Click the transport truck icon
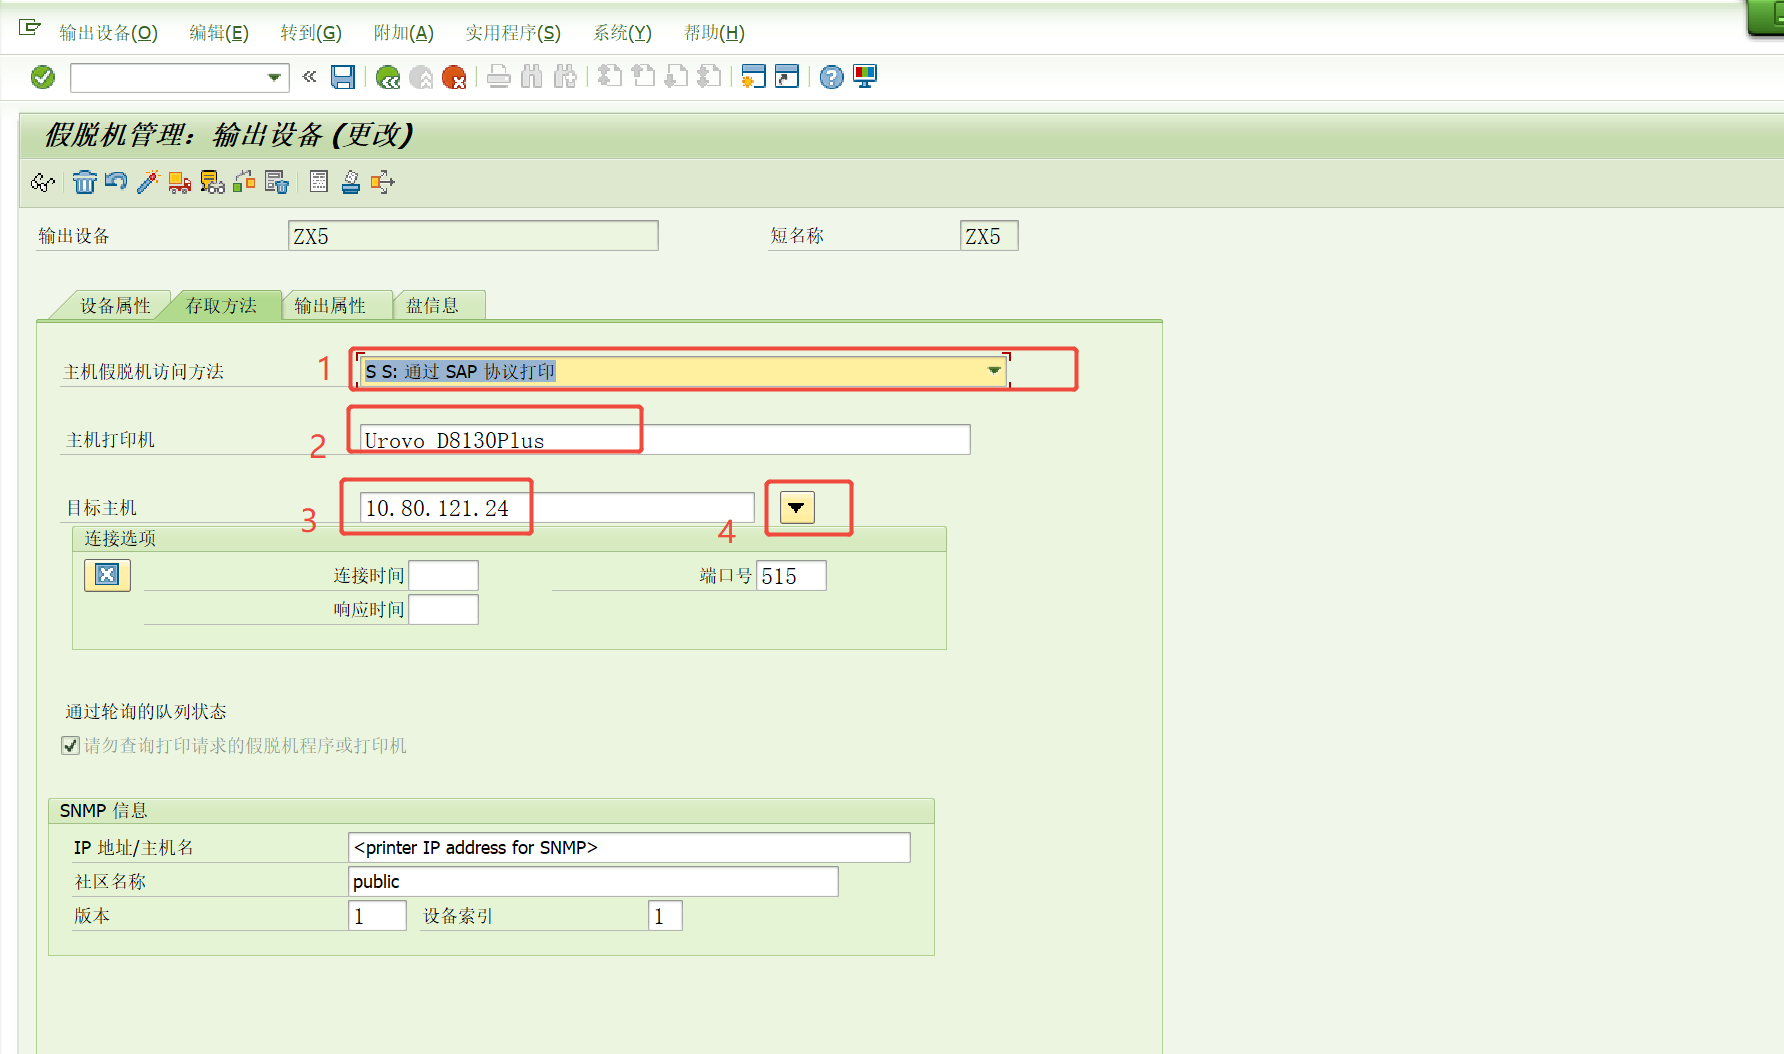 [x=180, y=182]
